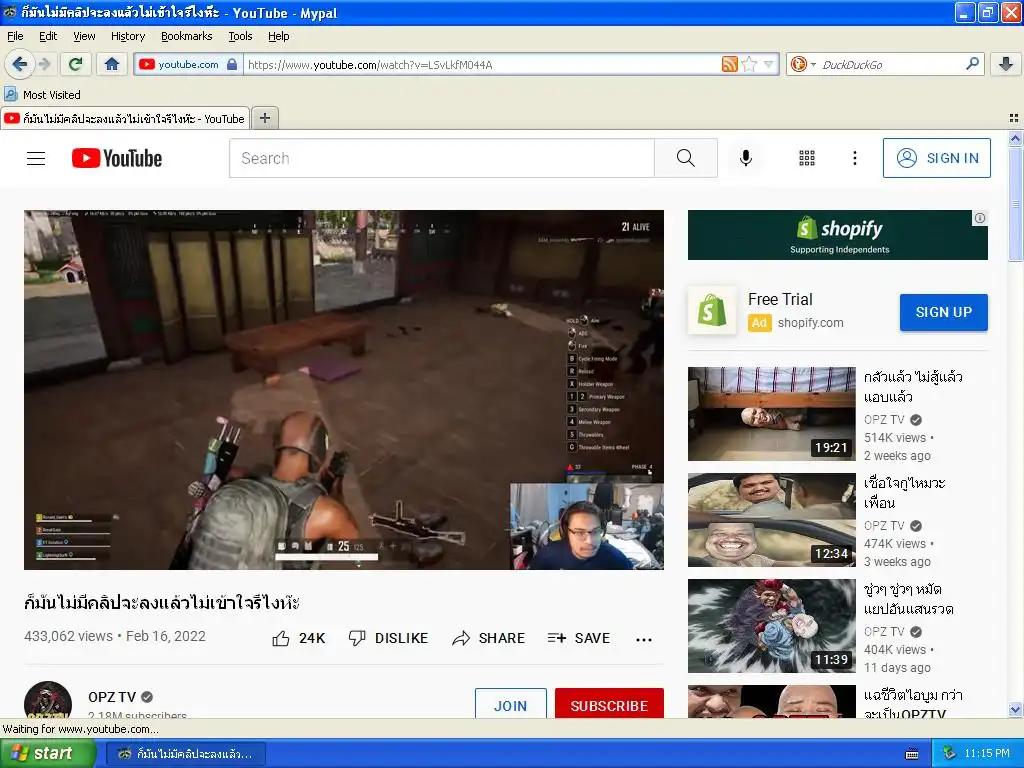Open YouTube settings three-dot menu
The image size is (1024, 768).
click(x=854, y=158)
